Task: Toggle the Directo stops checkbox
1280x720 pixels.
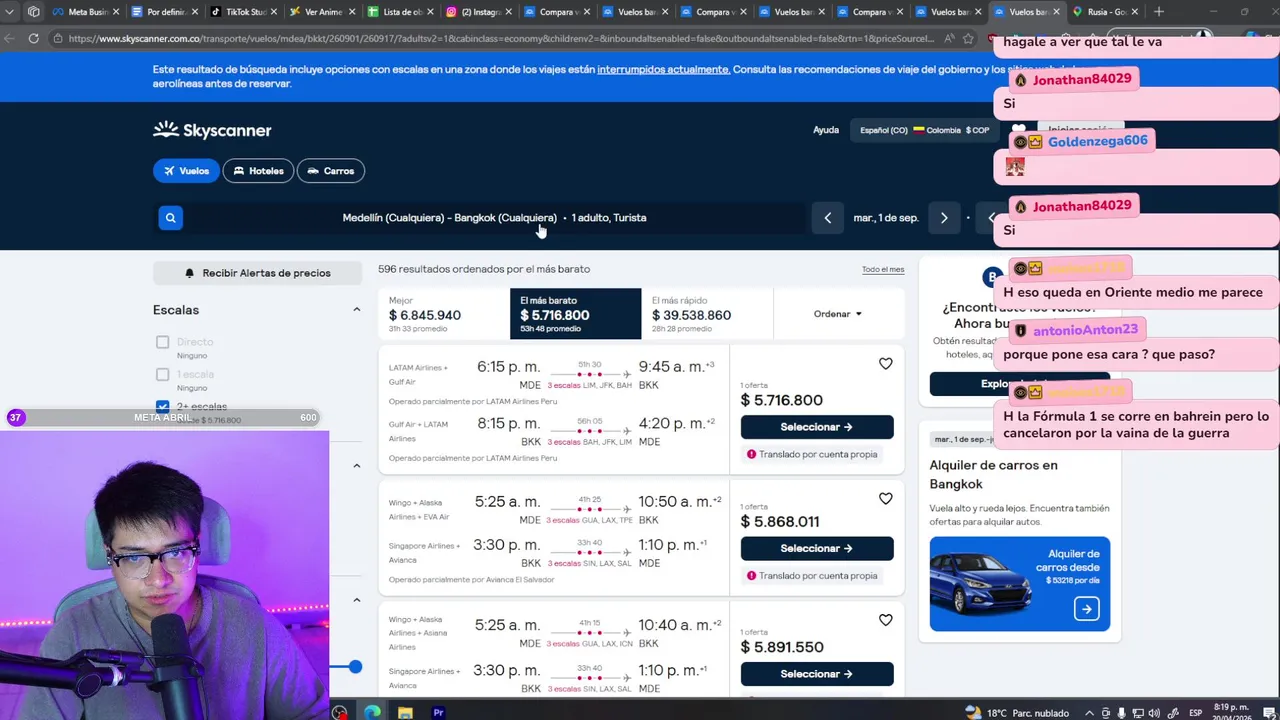Action: click(162, 342)
